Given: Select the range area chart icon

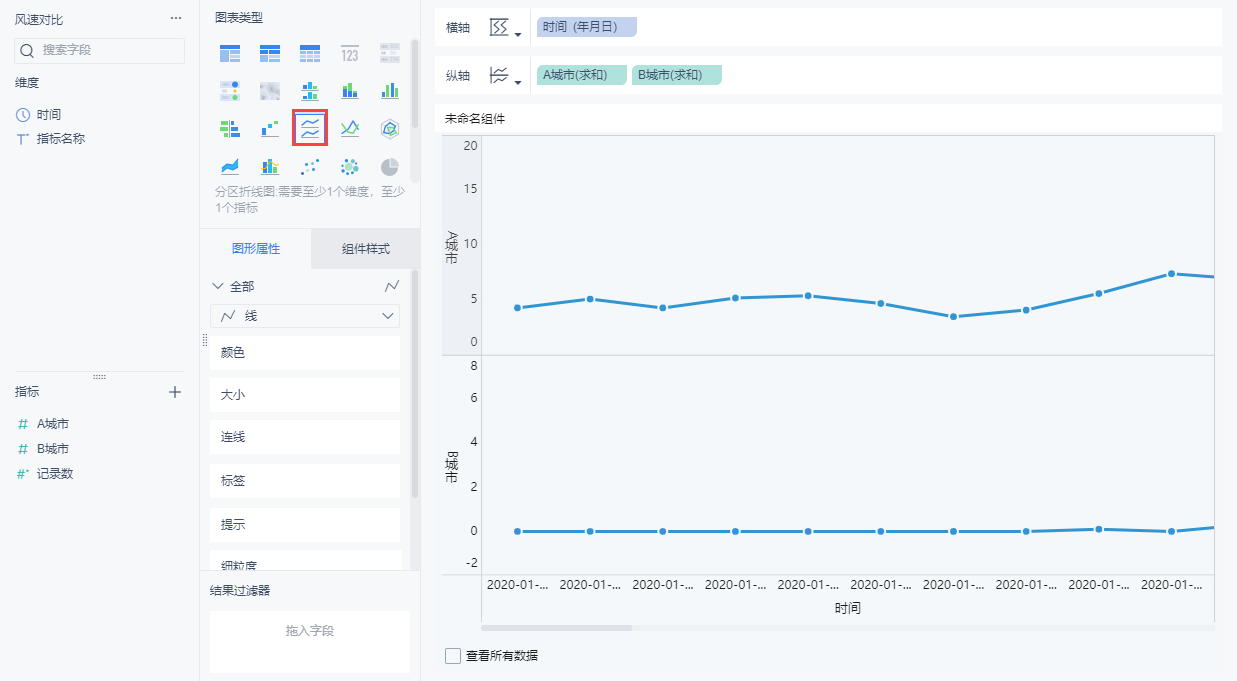Looking at the screenshot, I should click(x=230, y=166).
